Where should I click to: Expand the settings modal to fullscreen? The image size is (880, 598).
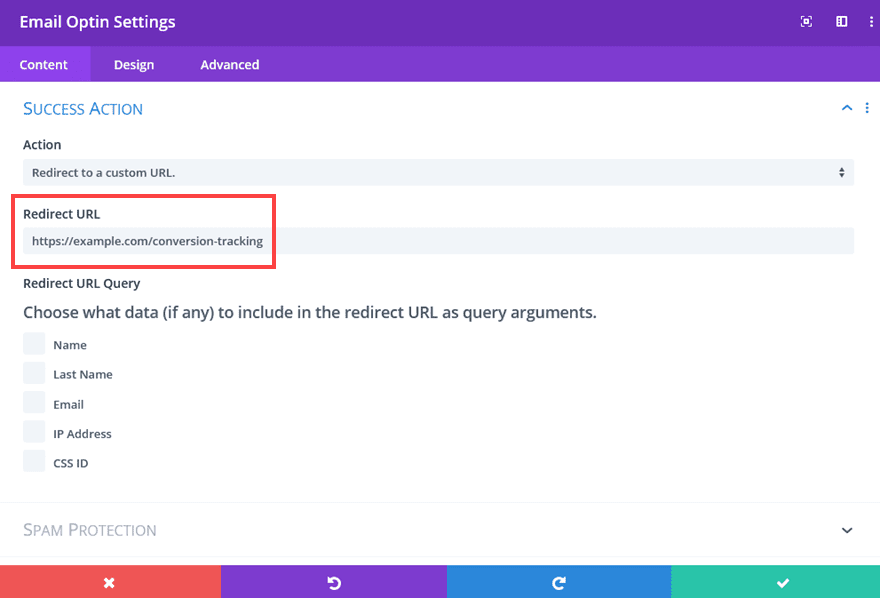tap(806, 21)
